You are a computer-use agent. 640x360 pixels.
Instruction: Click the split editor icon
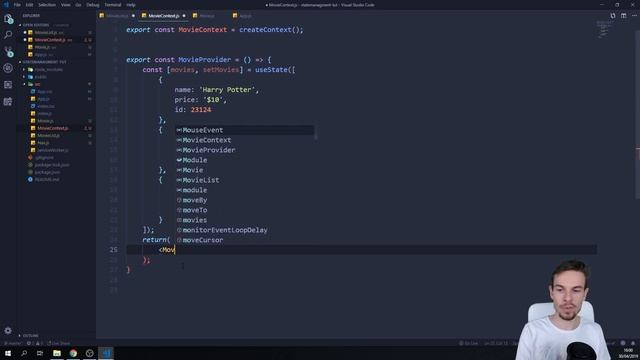[623, 16]
